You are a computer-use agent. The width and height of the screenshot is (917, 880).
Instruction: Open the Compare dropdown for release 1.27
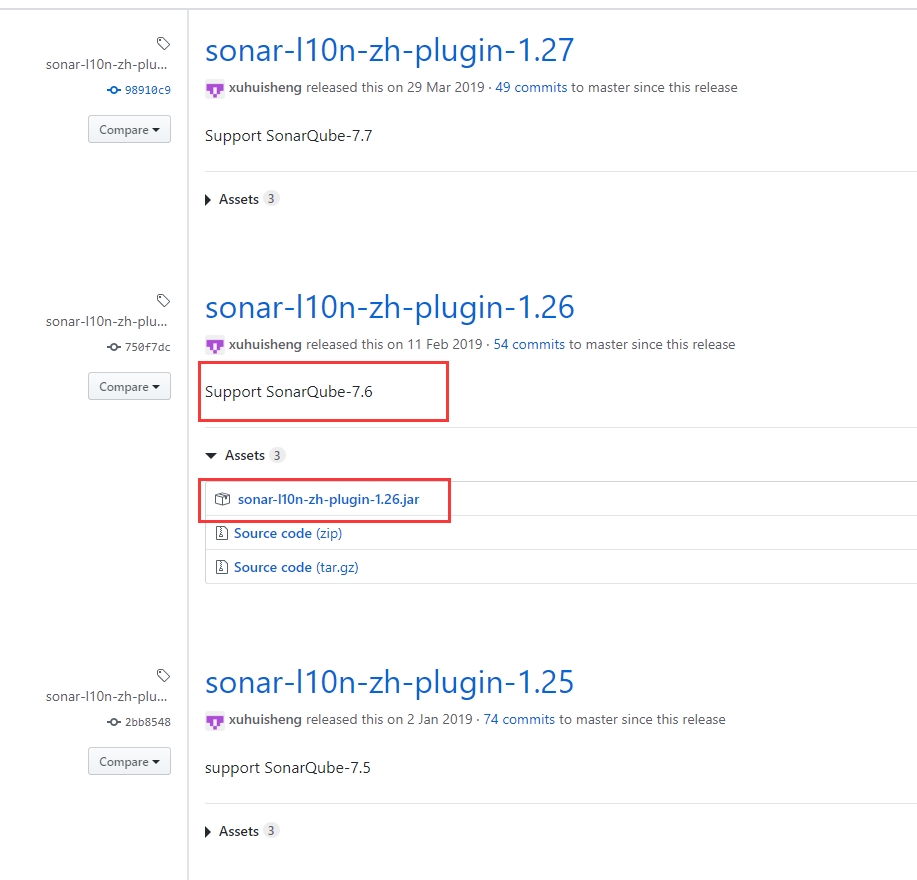(129, 129)
